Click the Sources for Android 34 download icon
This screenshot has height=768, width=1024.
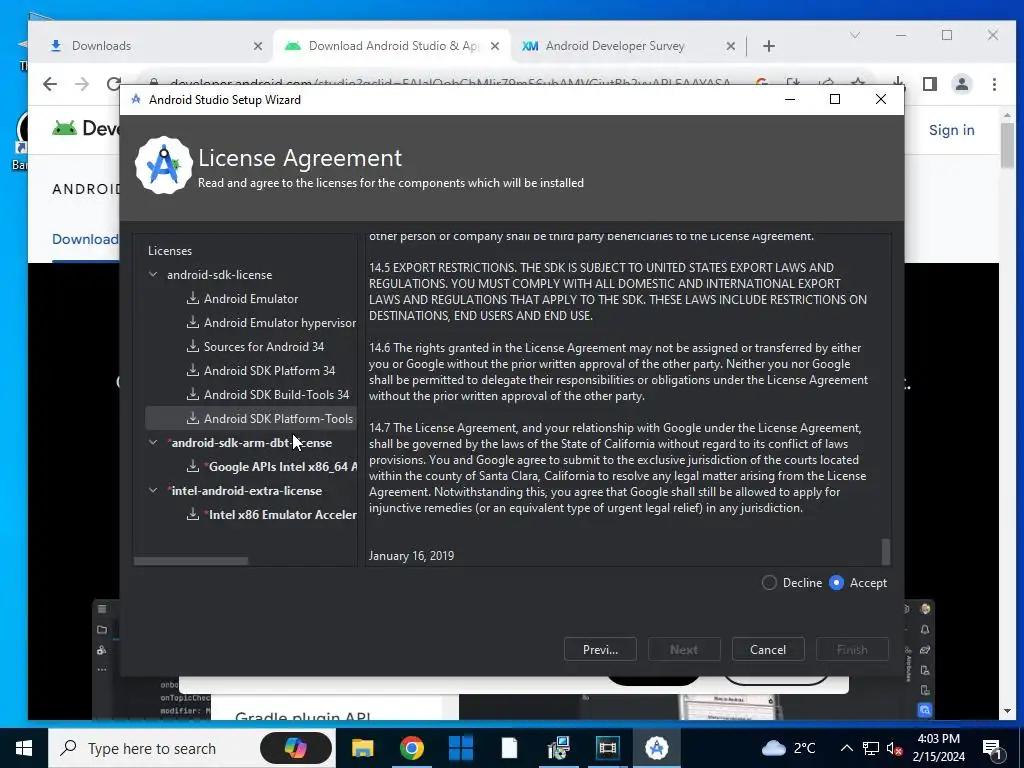click(193, 347)
